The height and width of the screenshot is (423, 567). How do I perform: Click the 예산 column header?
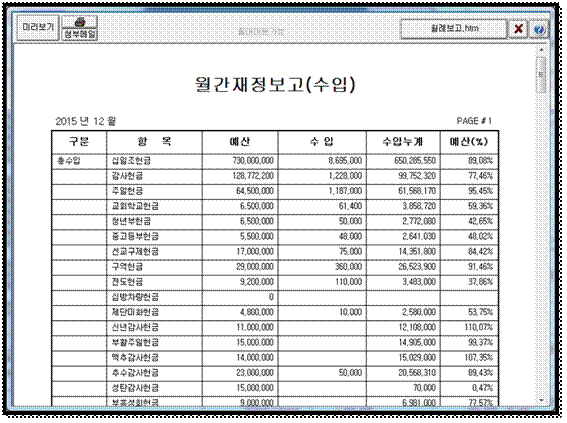(240, 142)
